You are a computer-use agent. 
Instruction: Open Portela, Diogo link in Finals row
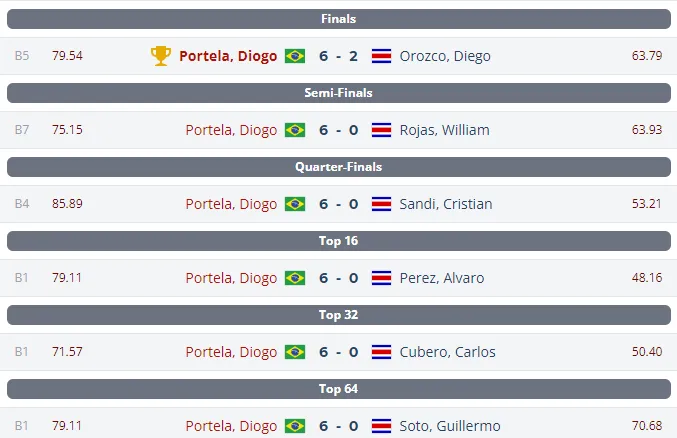[x=228, y=56]
